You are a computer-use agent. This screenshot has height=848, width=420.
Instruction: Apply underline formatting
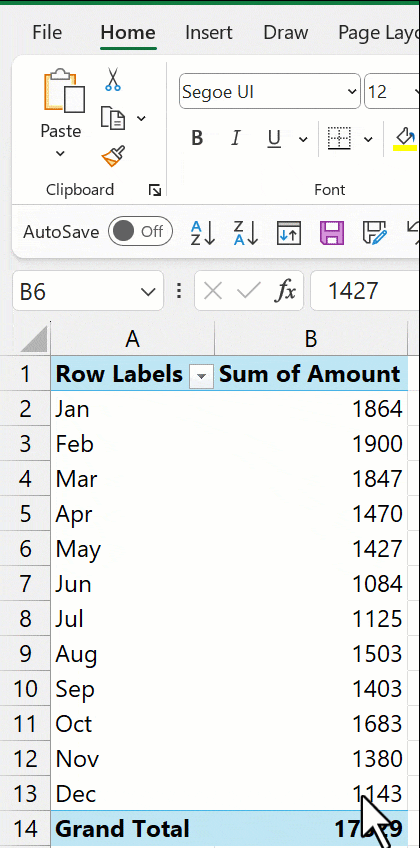[274, 140]
